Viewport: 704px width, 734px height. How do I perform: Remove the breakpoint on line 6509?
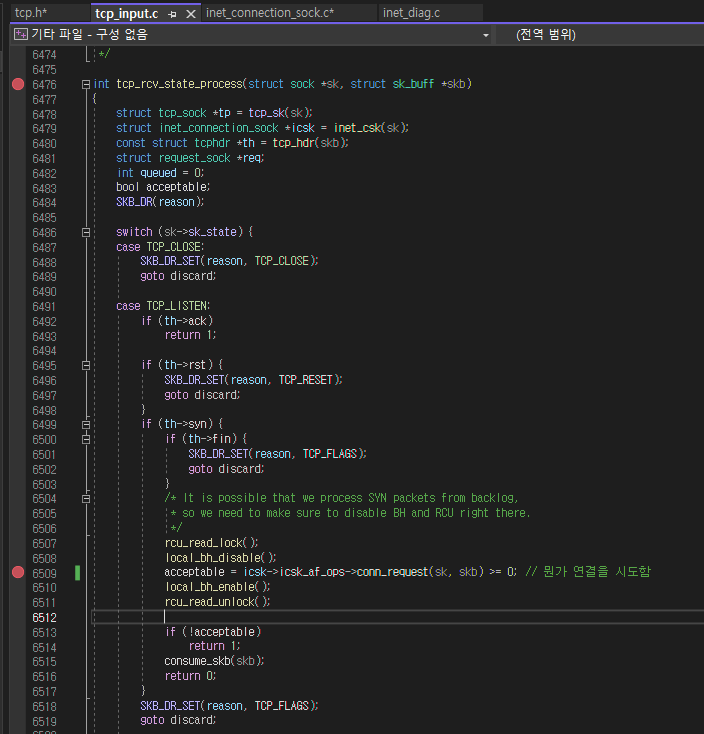click(17, 573)
